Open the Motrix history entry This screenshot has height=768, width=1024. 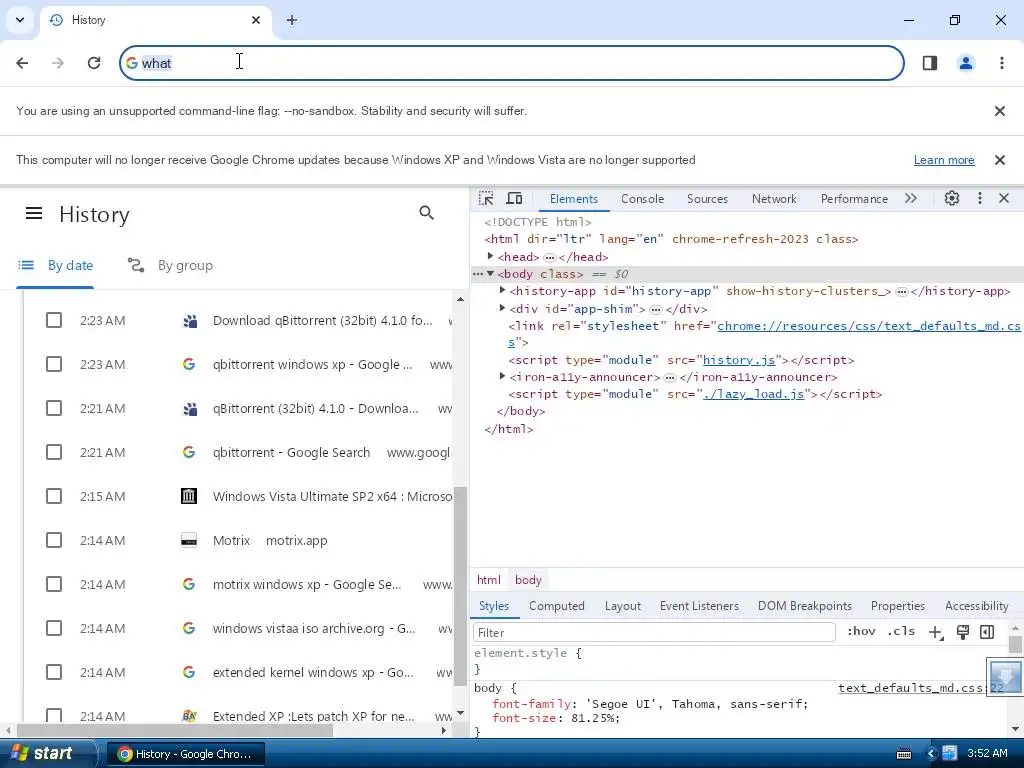232,541
